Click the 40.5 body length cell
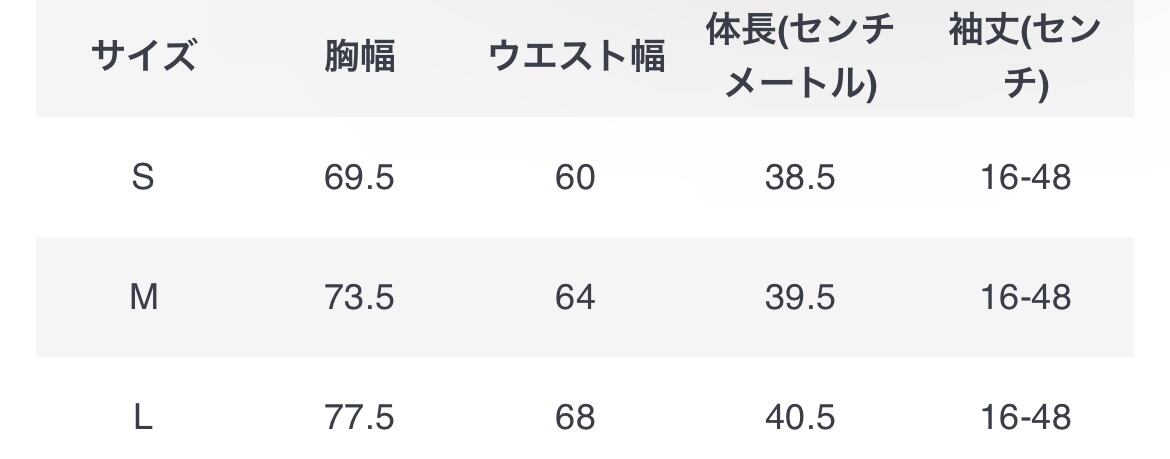This screenshot has width=1170, height=459. coord(799,417)
